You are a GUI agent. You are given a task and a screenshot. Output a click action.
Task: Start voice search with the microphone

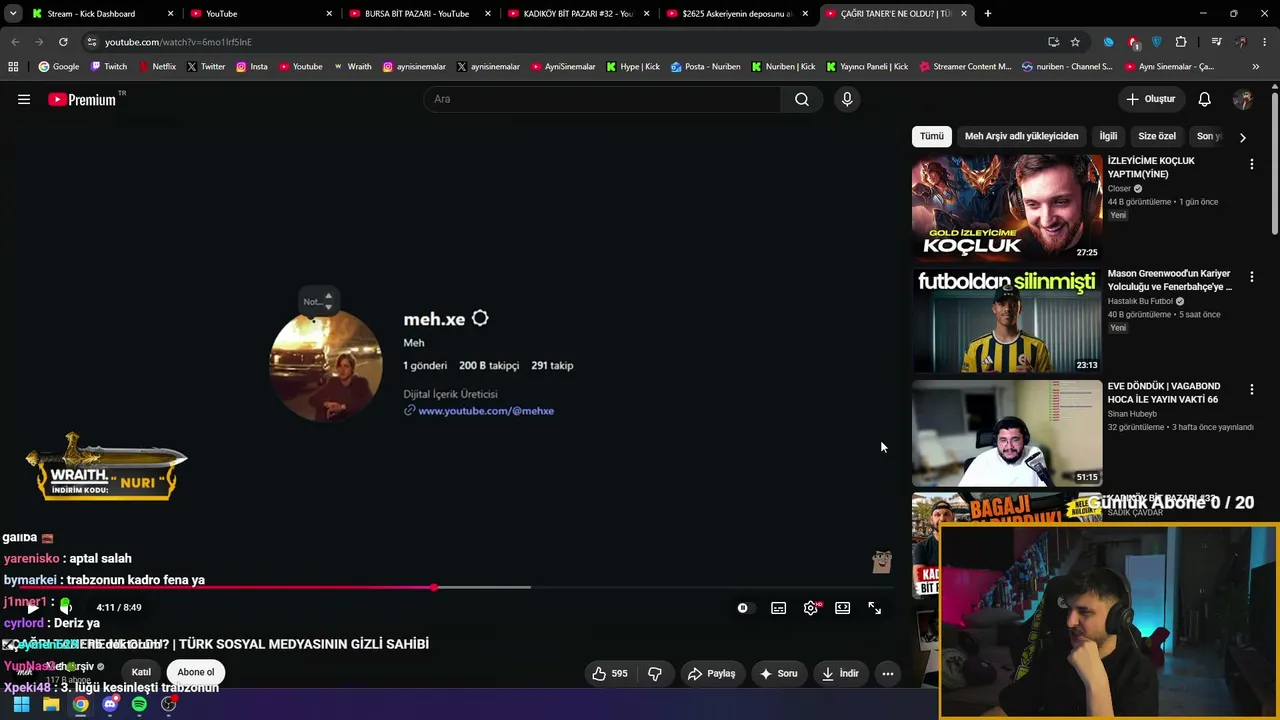(847, 99)
